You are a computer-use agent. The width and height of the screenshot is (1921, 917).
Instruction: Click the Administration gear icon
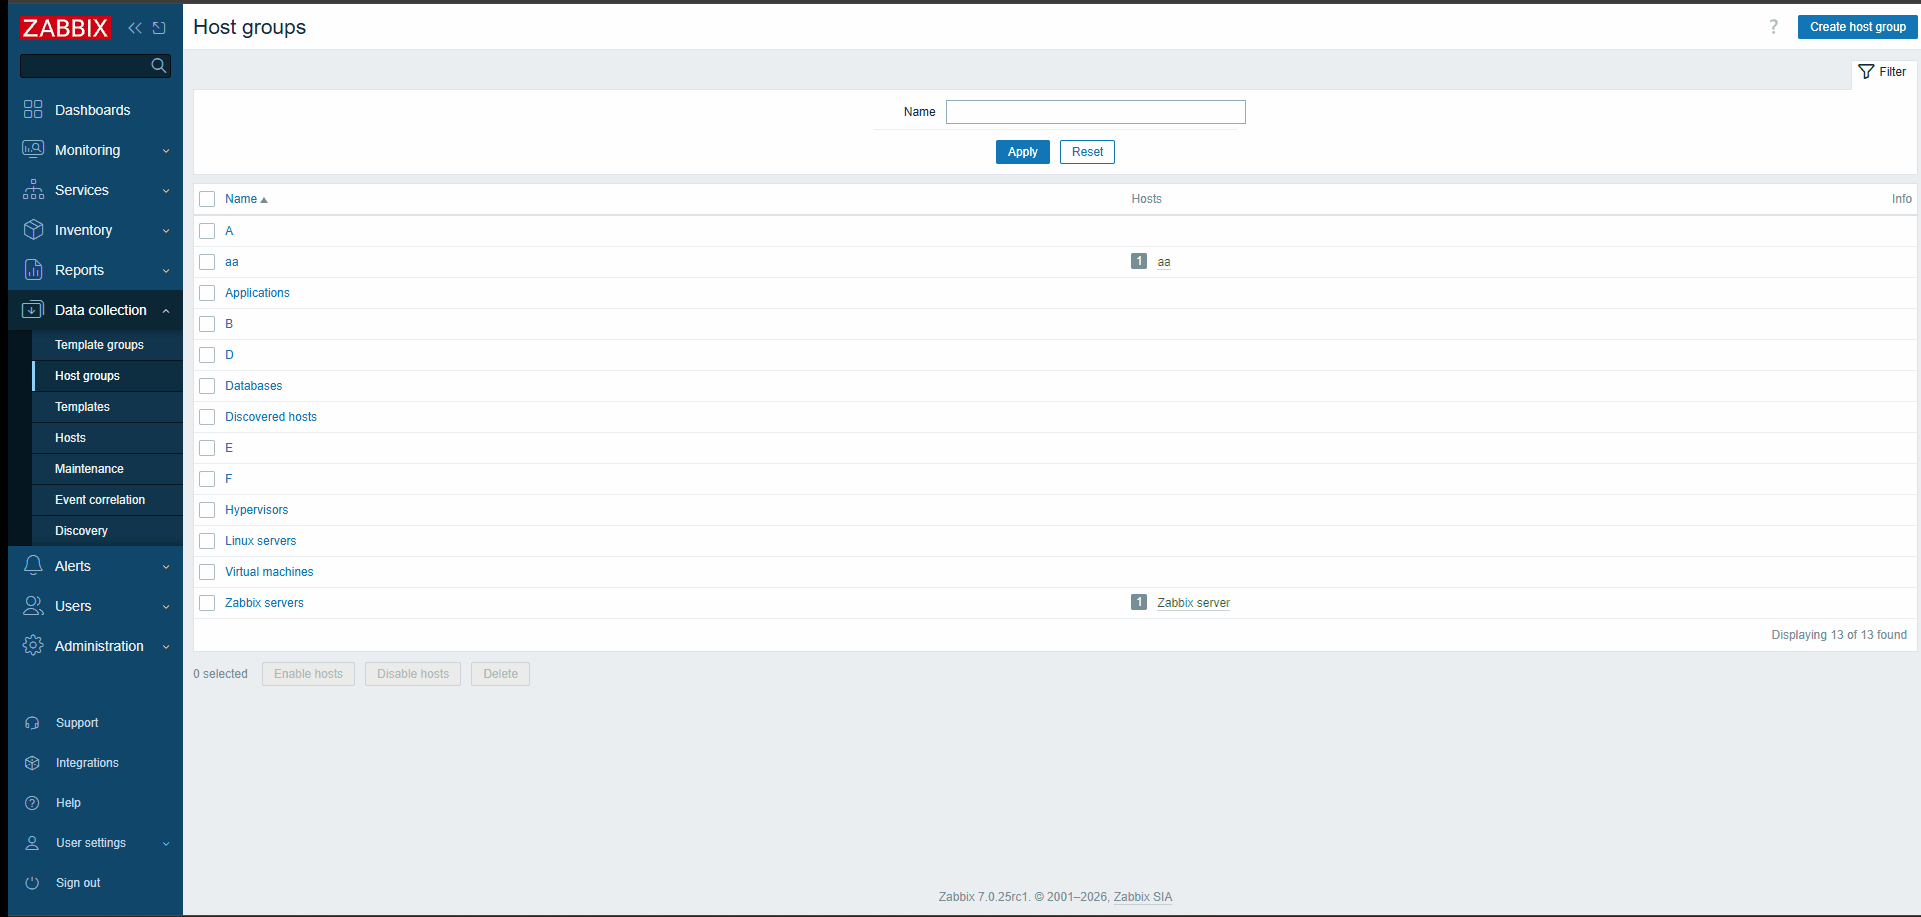point(33,646)
